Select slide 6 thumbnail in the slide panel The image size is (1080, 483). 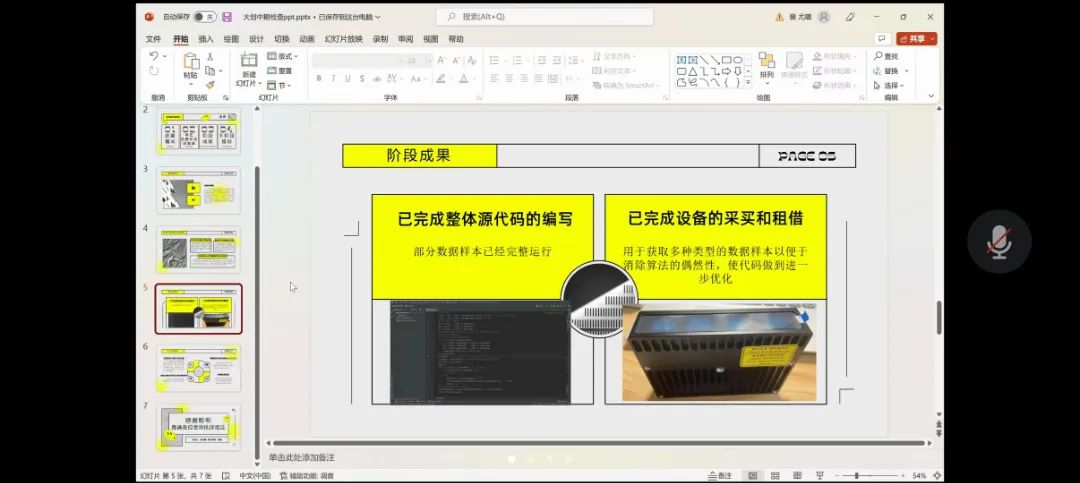point(199,367)
